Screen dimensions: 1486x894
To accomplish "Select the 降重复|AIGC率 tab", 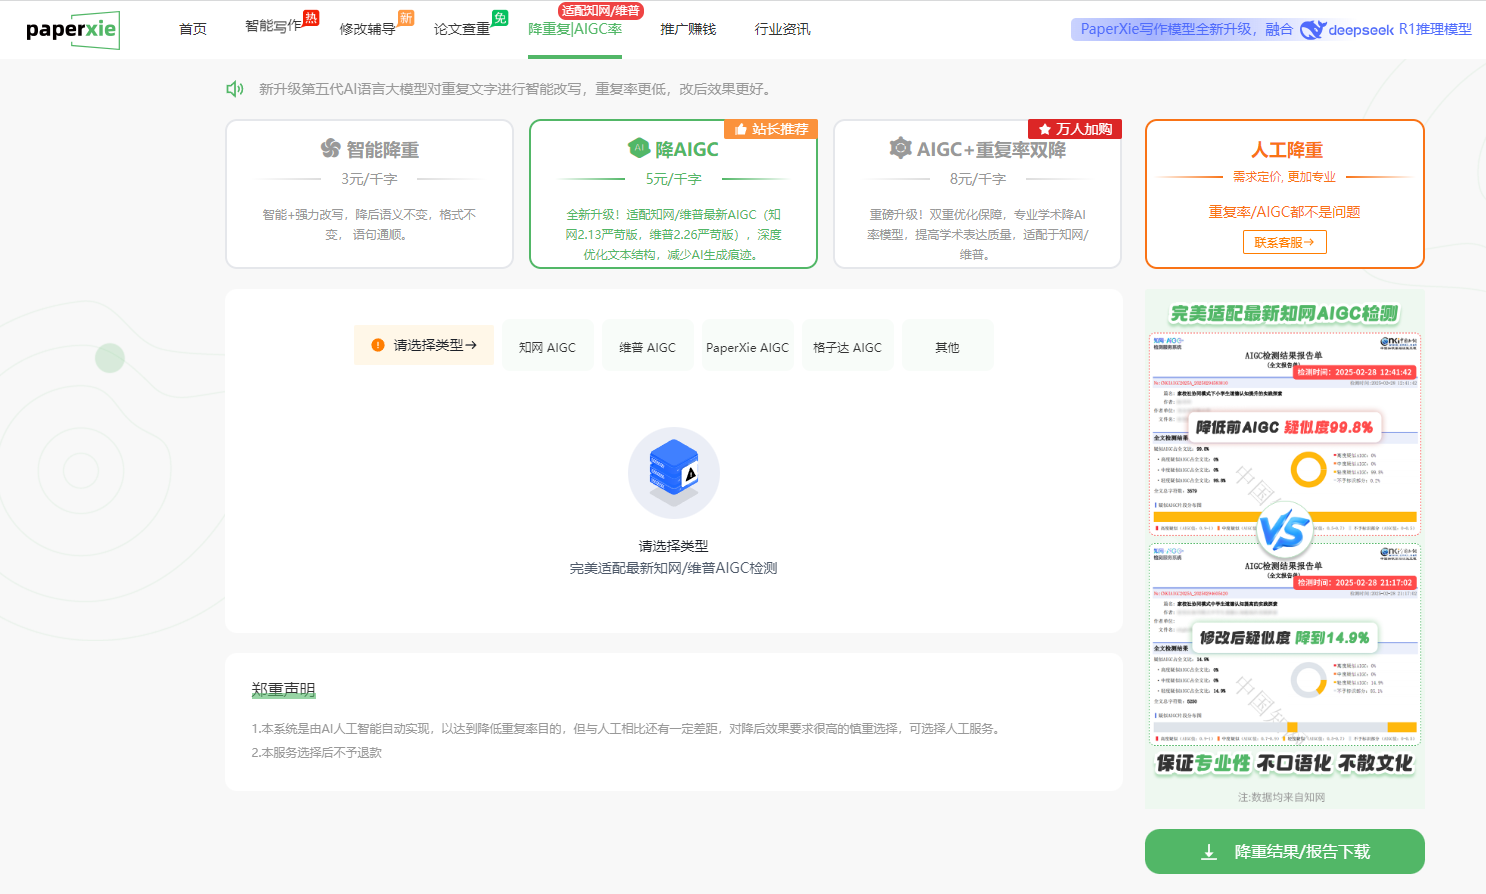I will tap(575, 29).
